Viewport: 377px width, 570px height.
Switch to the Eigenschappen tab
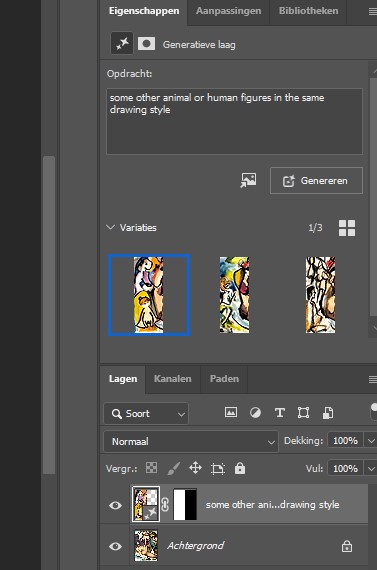coord(144,11)
